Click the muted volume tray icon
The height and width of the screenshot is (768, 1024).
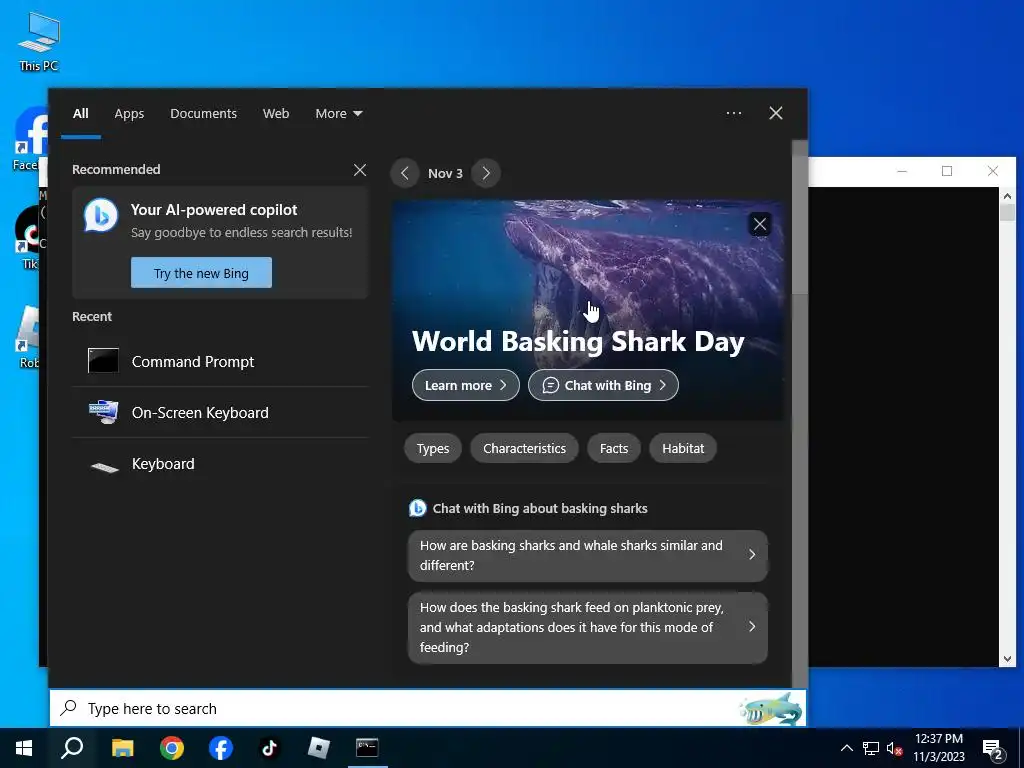894,748
